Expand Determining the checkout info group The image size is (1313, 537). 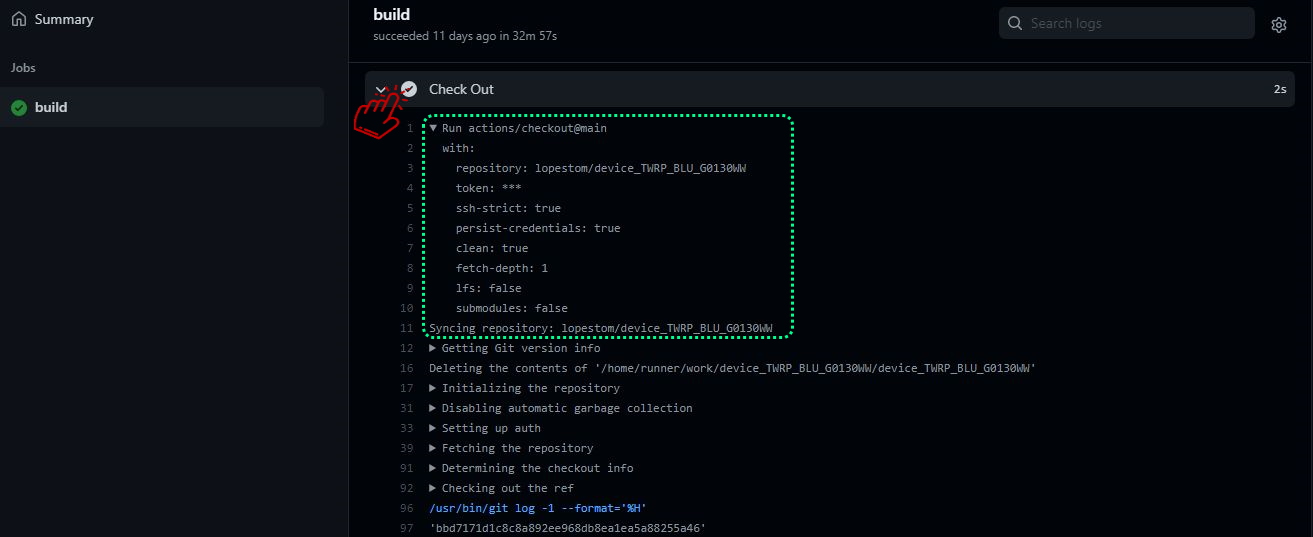433,468
